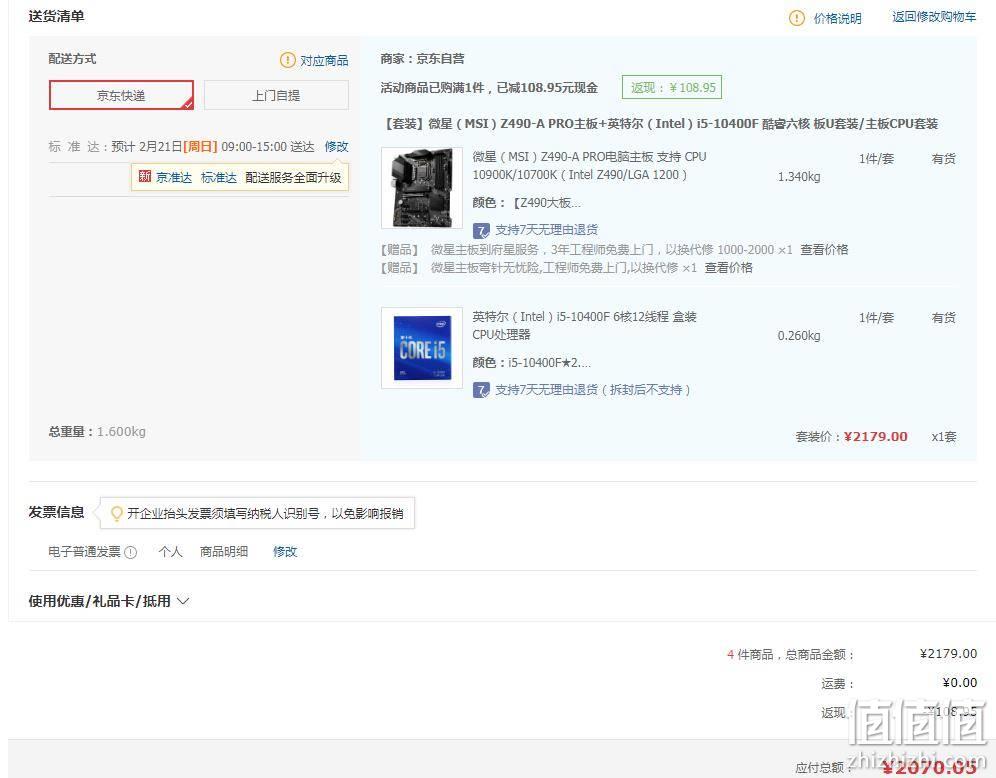This screenshot has height=778, width=996.
Task: Click the 英特尔 i5-10400F 6核12线程 product title
Action: (x=584, y=325)
